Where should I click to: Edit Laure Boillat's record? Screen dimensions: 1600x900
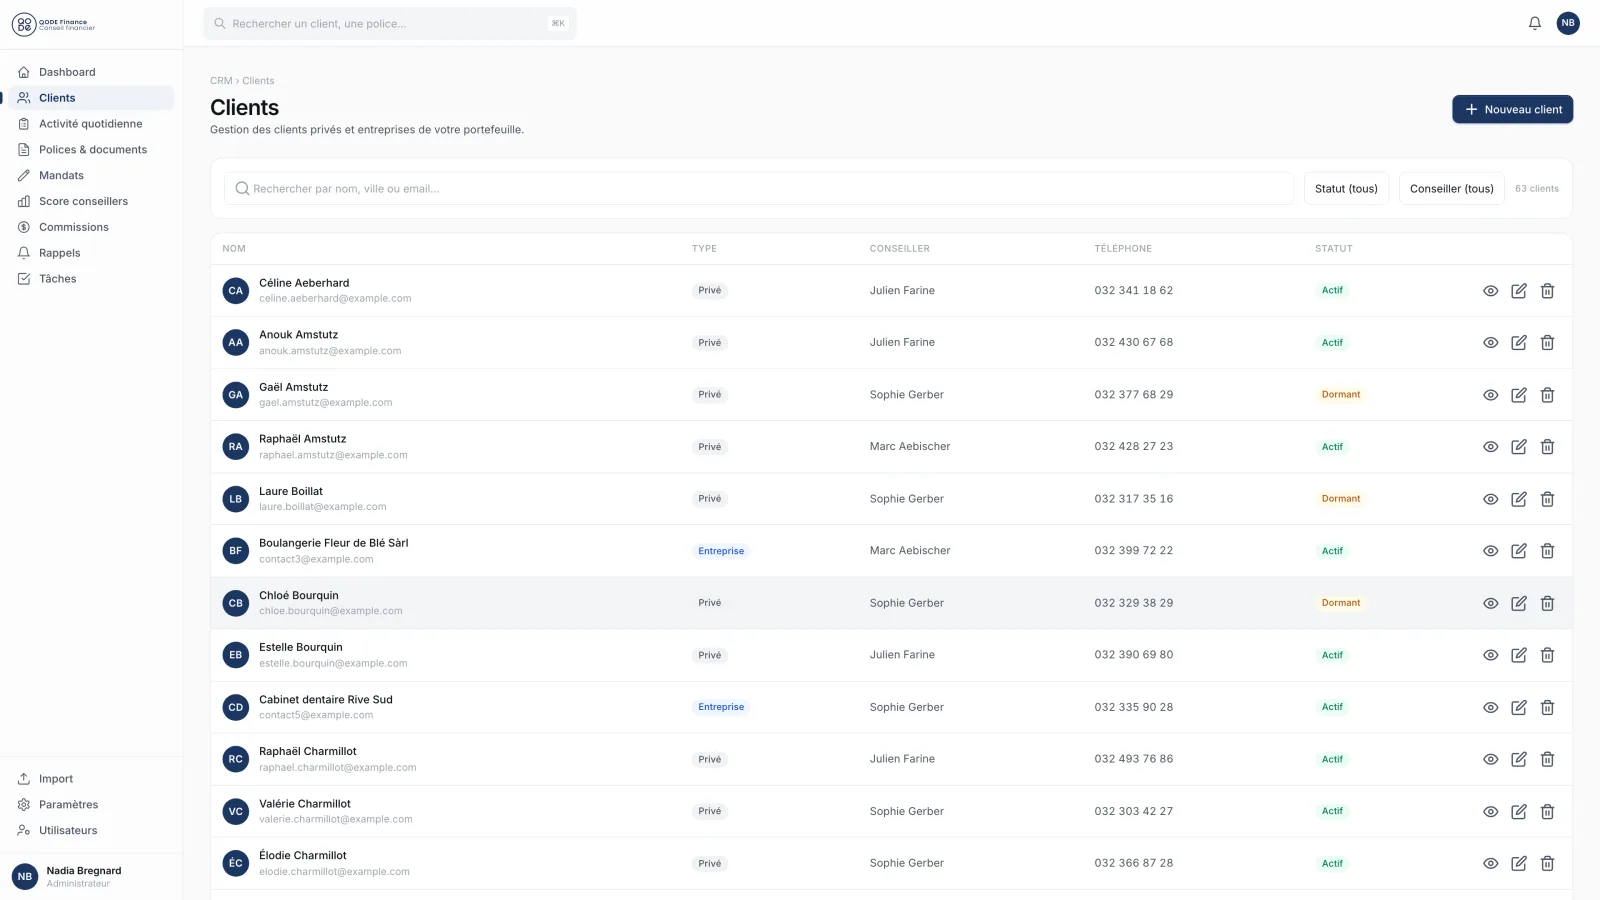click(x=1518, y=499)
